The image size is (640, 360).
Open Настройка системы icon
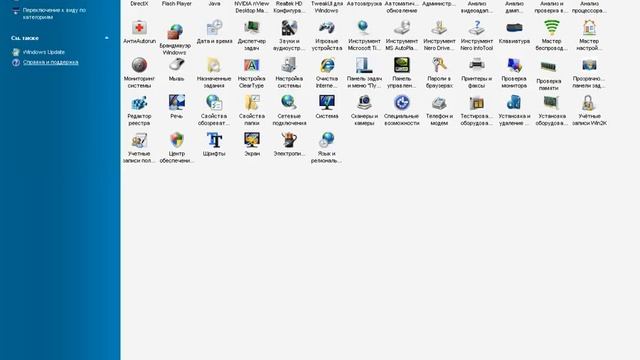[x=289, y=65]
